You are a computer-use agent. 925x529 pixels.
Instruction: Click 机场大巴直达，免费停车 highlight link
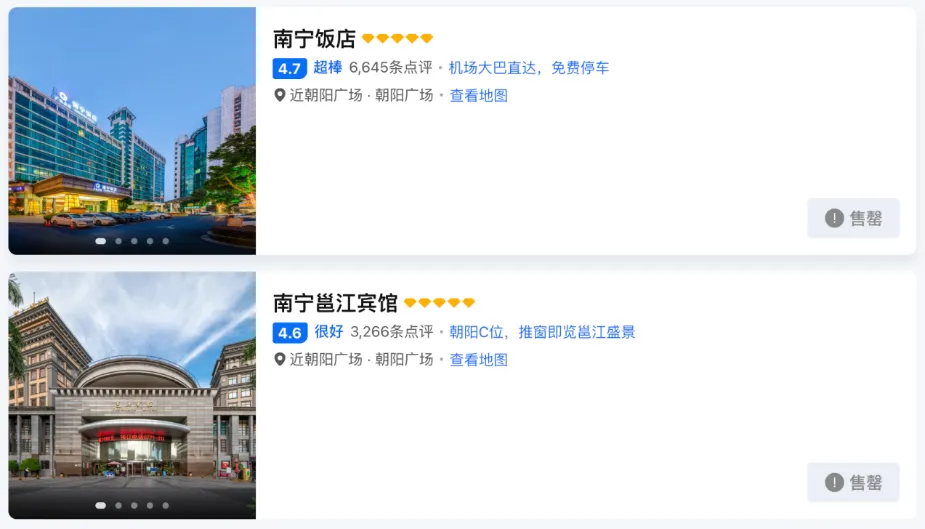tap(529, 68)
